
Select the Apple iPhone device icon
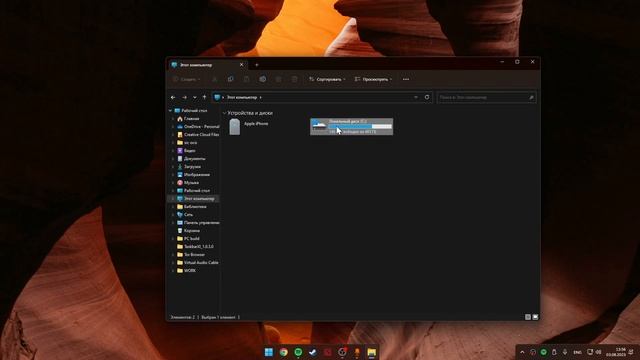tap(235, 127)
